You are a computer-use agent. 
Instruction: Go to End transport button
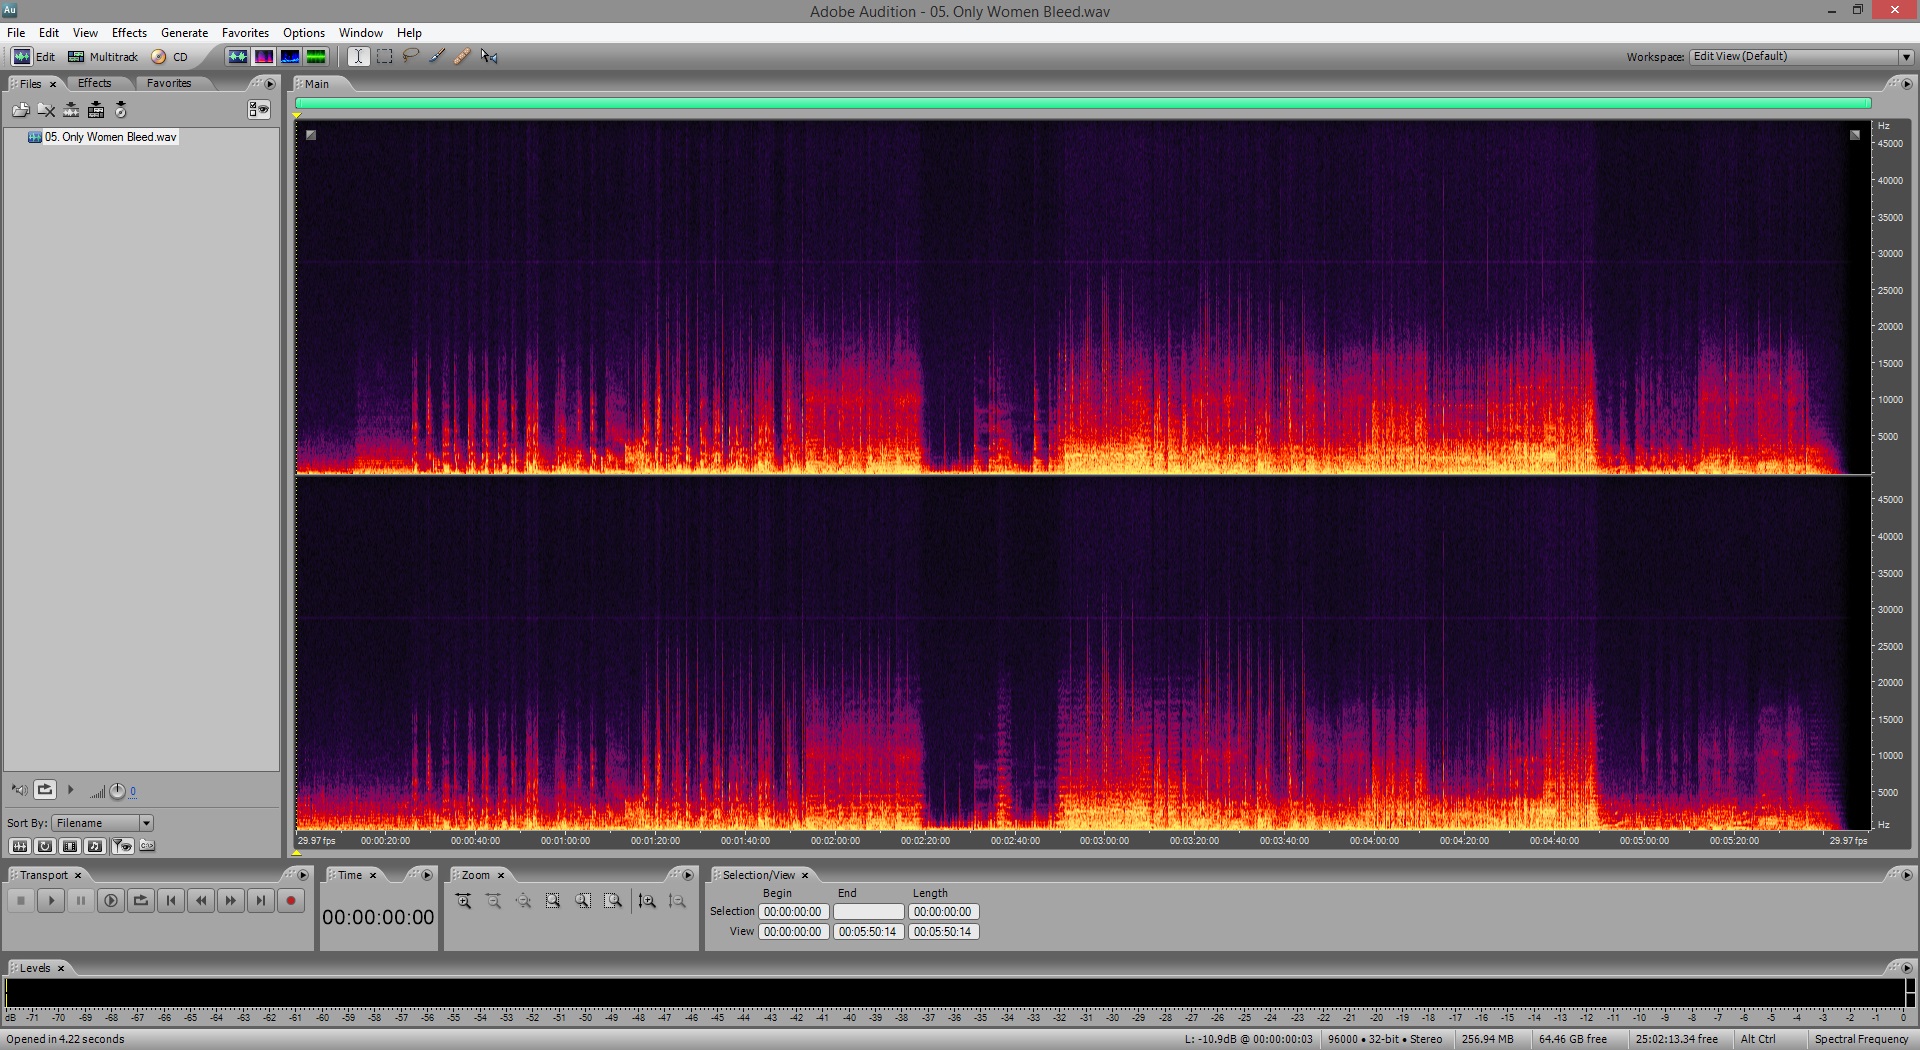pos(260,901)
